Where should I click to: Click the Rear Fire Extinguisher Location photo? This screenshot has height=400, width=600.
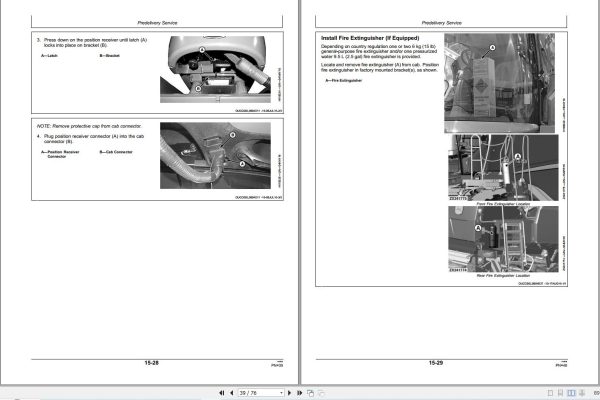point(503,239)
